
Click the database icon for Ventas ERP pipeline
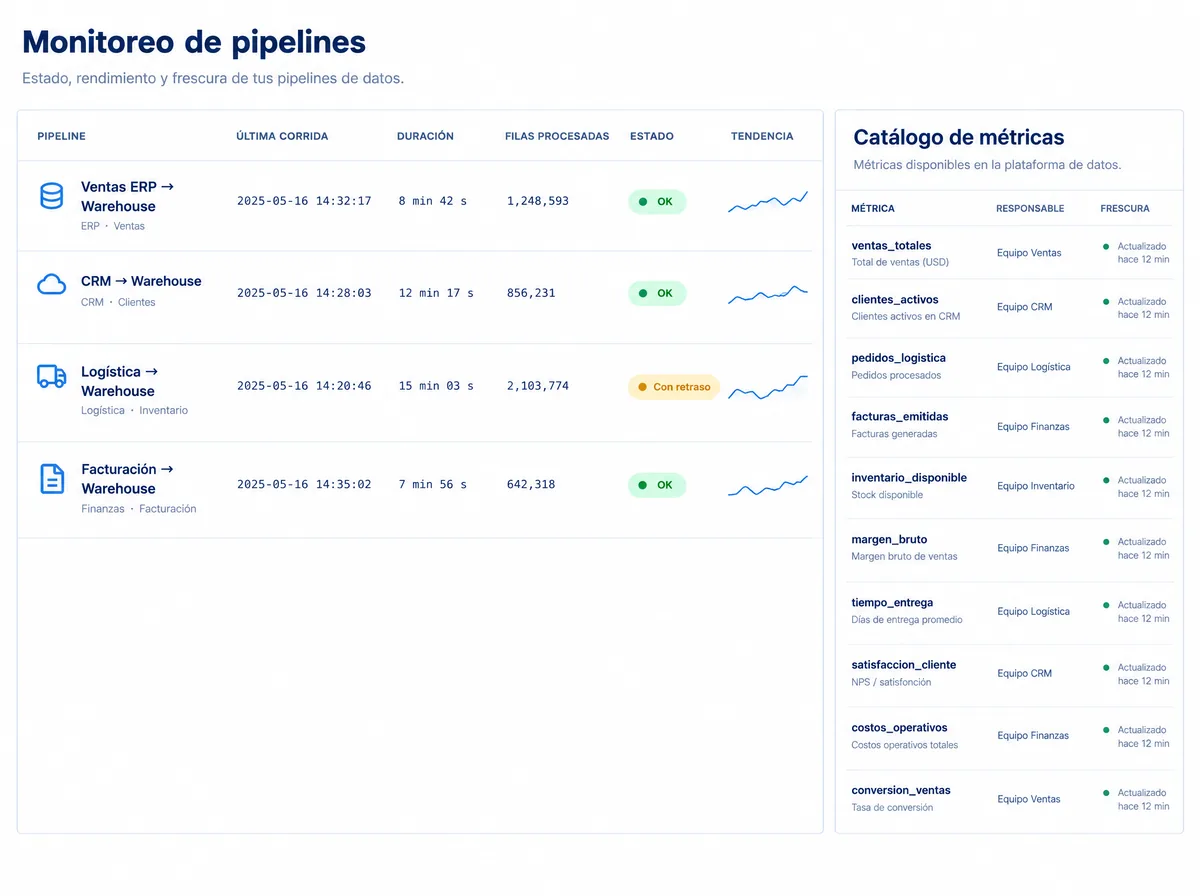coord(52,196)
